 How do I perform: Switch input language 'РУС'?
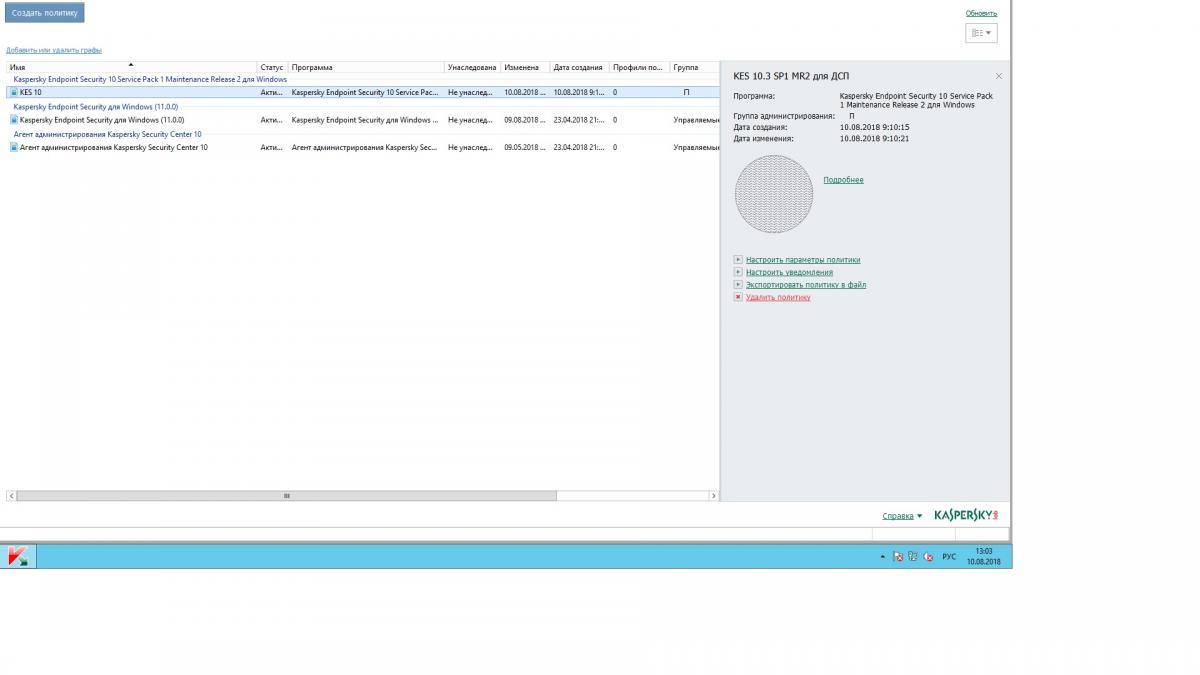(949, 557)
